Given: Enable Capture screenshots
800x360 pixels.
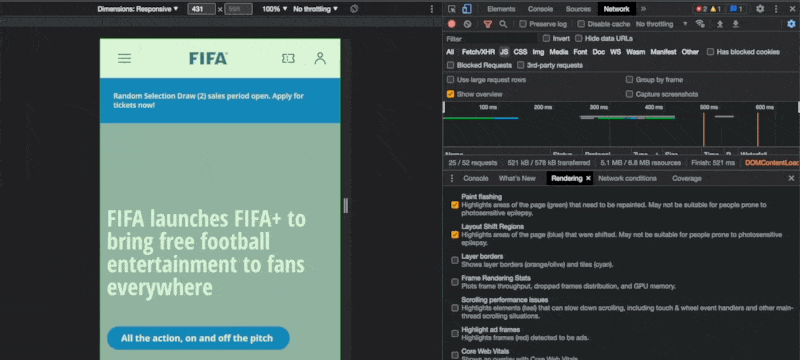Looking at the screenshot, I should click(630, 94).
